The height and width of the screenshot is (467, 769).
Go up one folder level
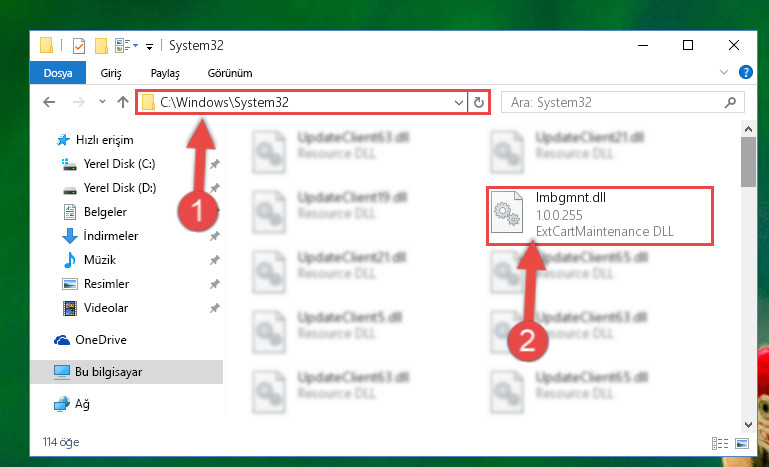(x=123, y=102)
